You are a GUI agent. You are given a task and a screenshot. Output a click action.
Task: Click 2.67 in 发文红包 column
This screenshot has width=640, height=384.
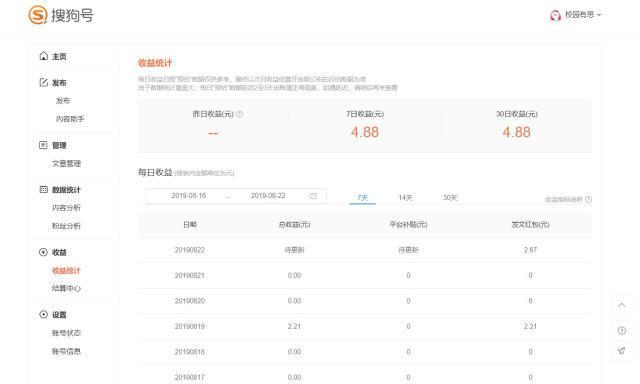530,250
